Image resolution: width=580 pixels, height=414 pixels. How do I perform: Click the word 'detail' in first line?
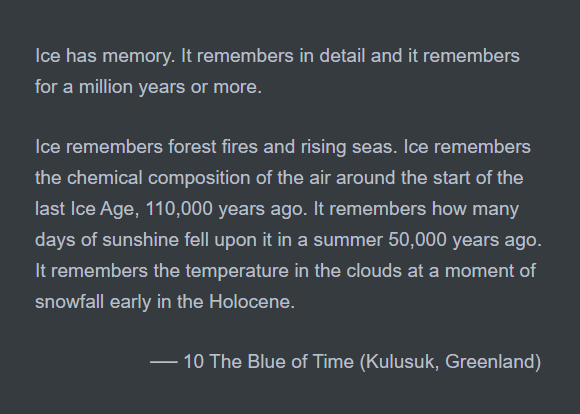coord(342,56)
